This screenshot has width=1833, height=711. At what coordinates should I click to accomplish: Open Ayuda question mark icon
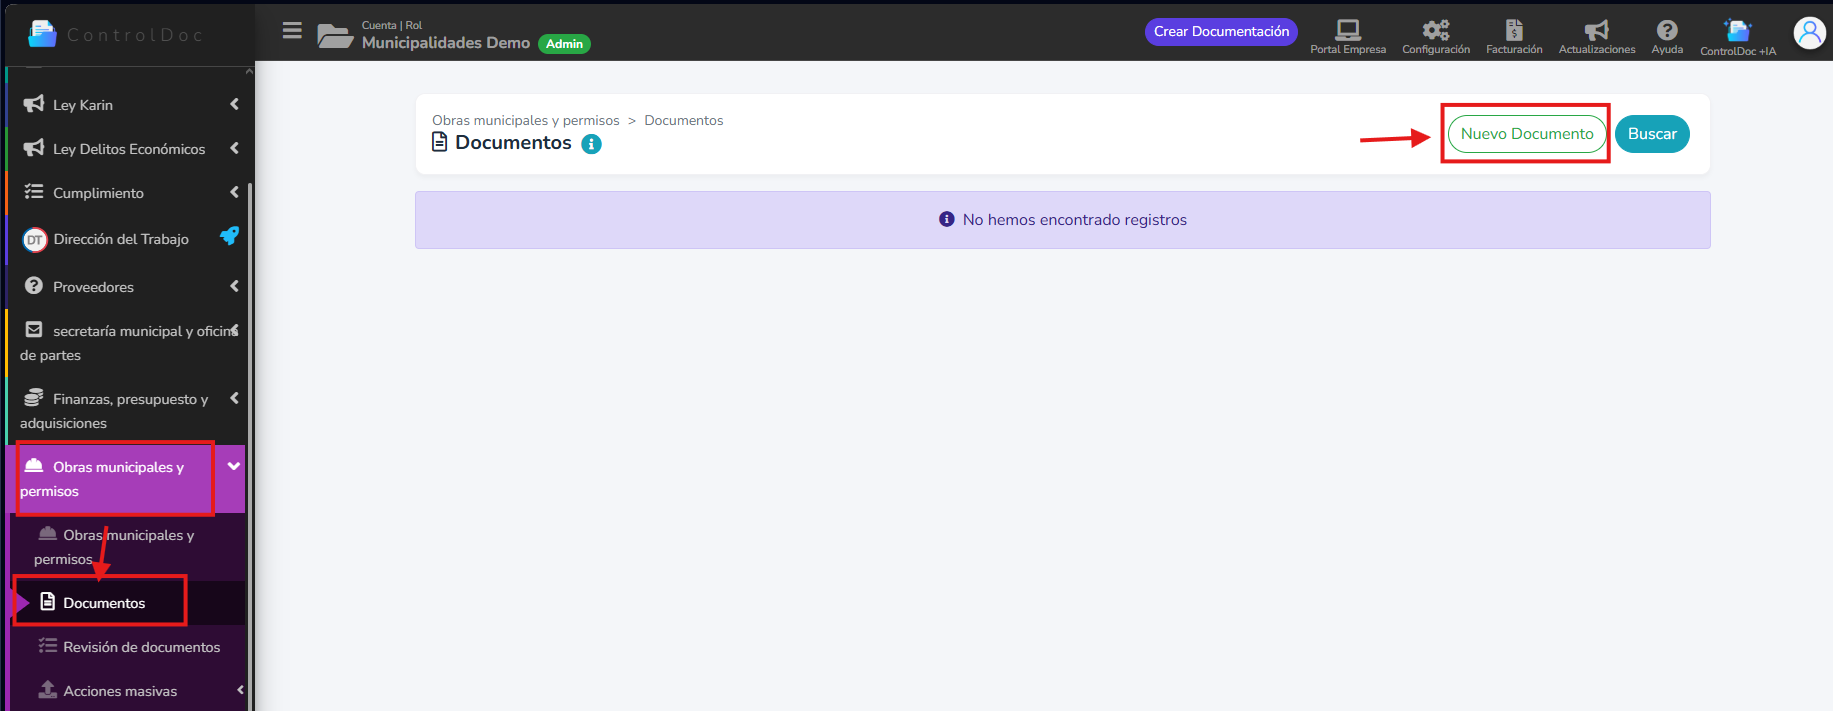(1667, 30)
